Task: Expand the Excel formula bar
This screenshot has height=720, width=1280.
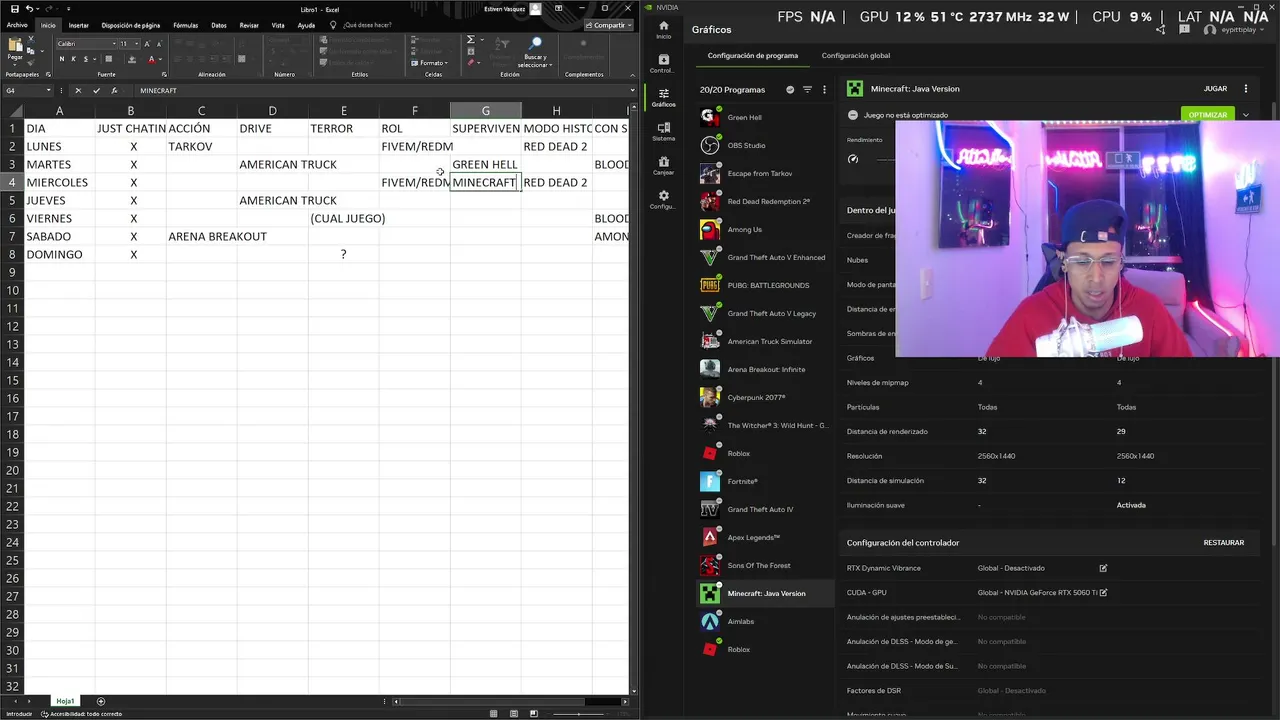Action: (x=634, y=91)
